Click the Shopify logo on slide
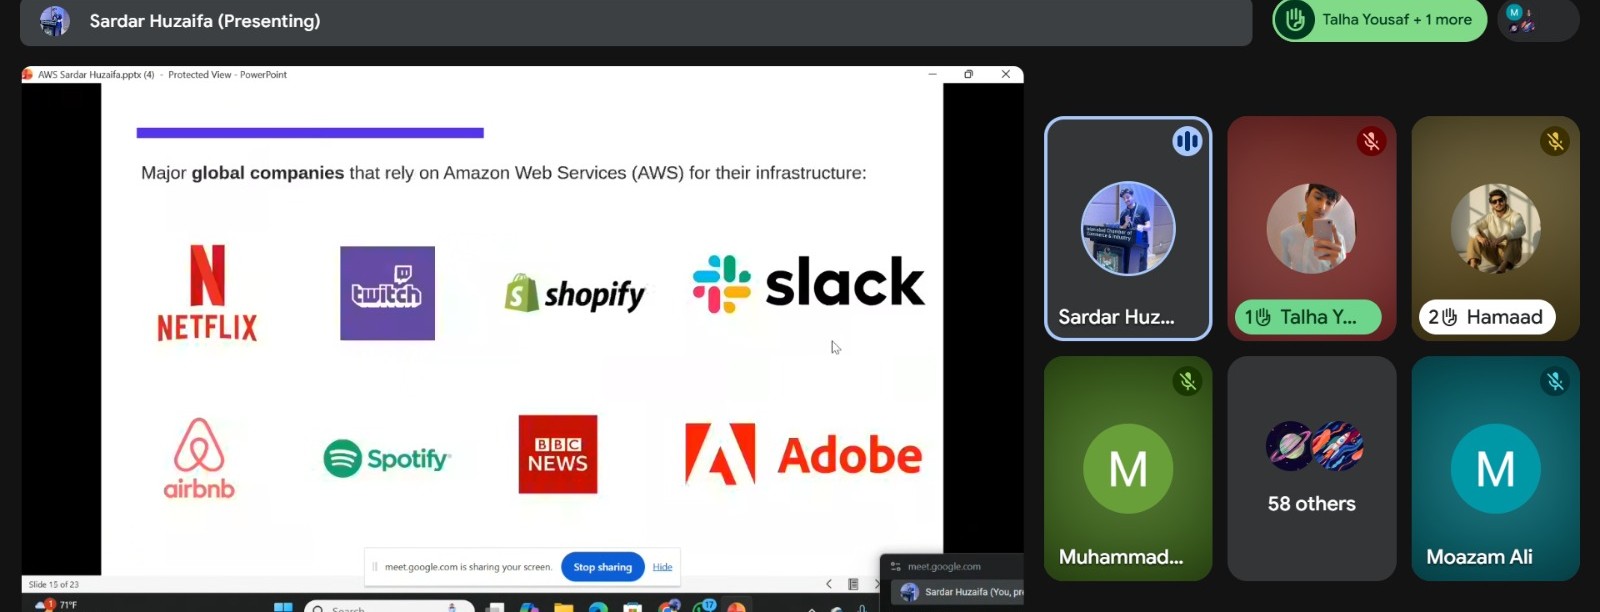 coord(575,294)
